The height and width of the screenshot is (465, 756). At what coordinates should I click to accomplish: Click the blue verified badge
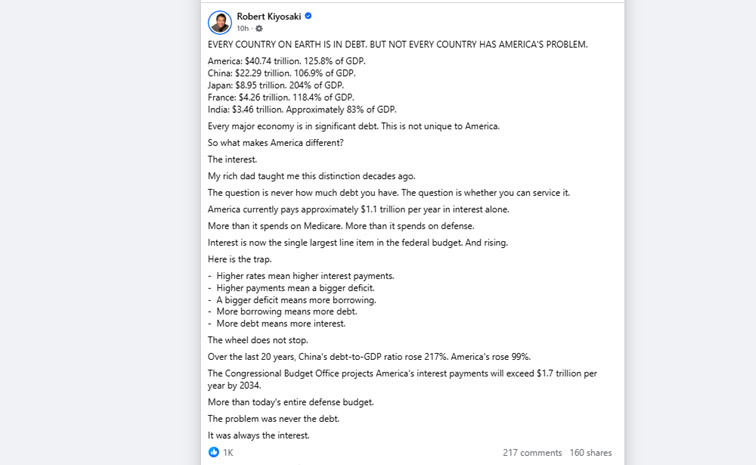(308, 16)
